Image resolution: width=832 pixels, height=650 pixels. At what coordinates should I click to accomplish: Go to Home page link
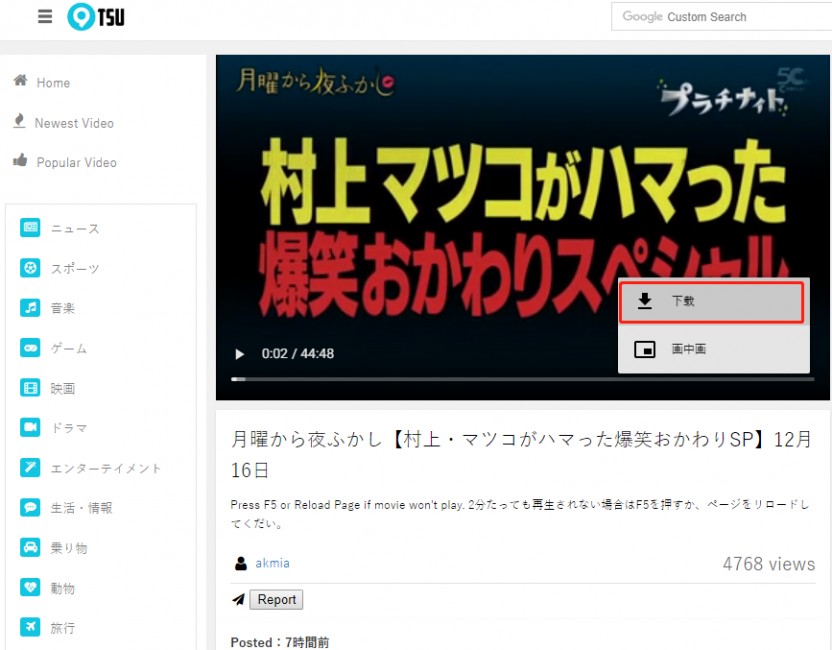click(x=53, y=83)
